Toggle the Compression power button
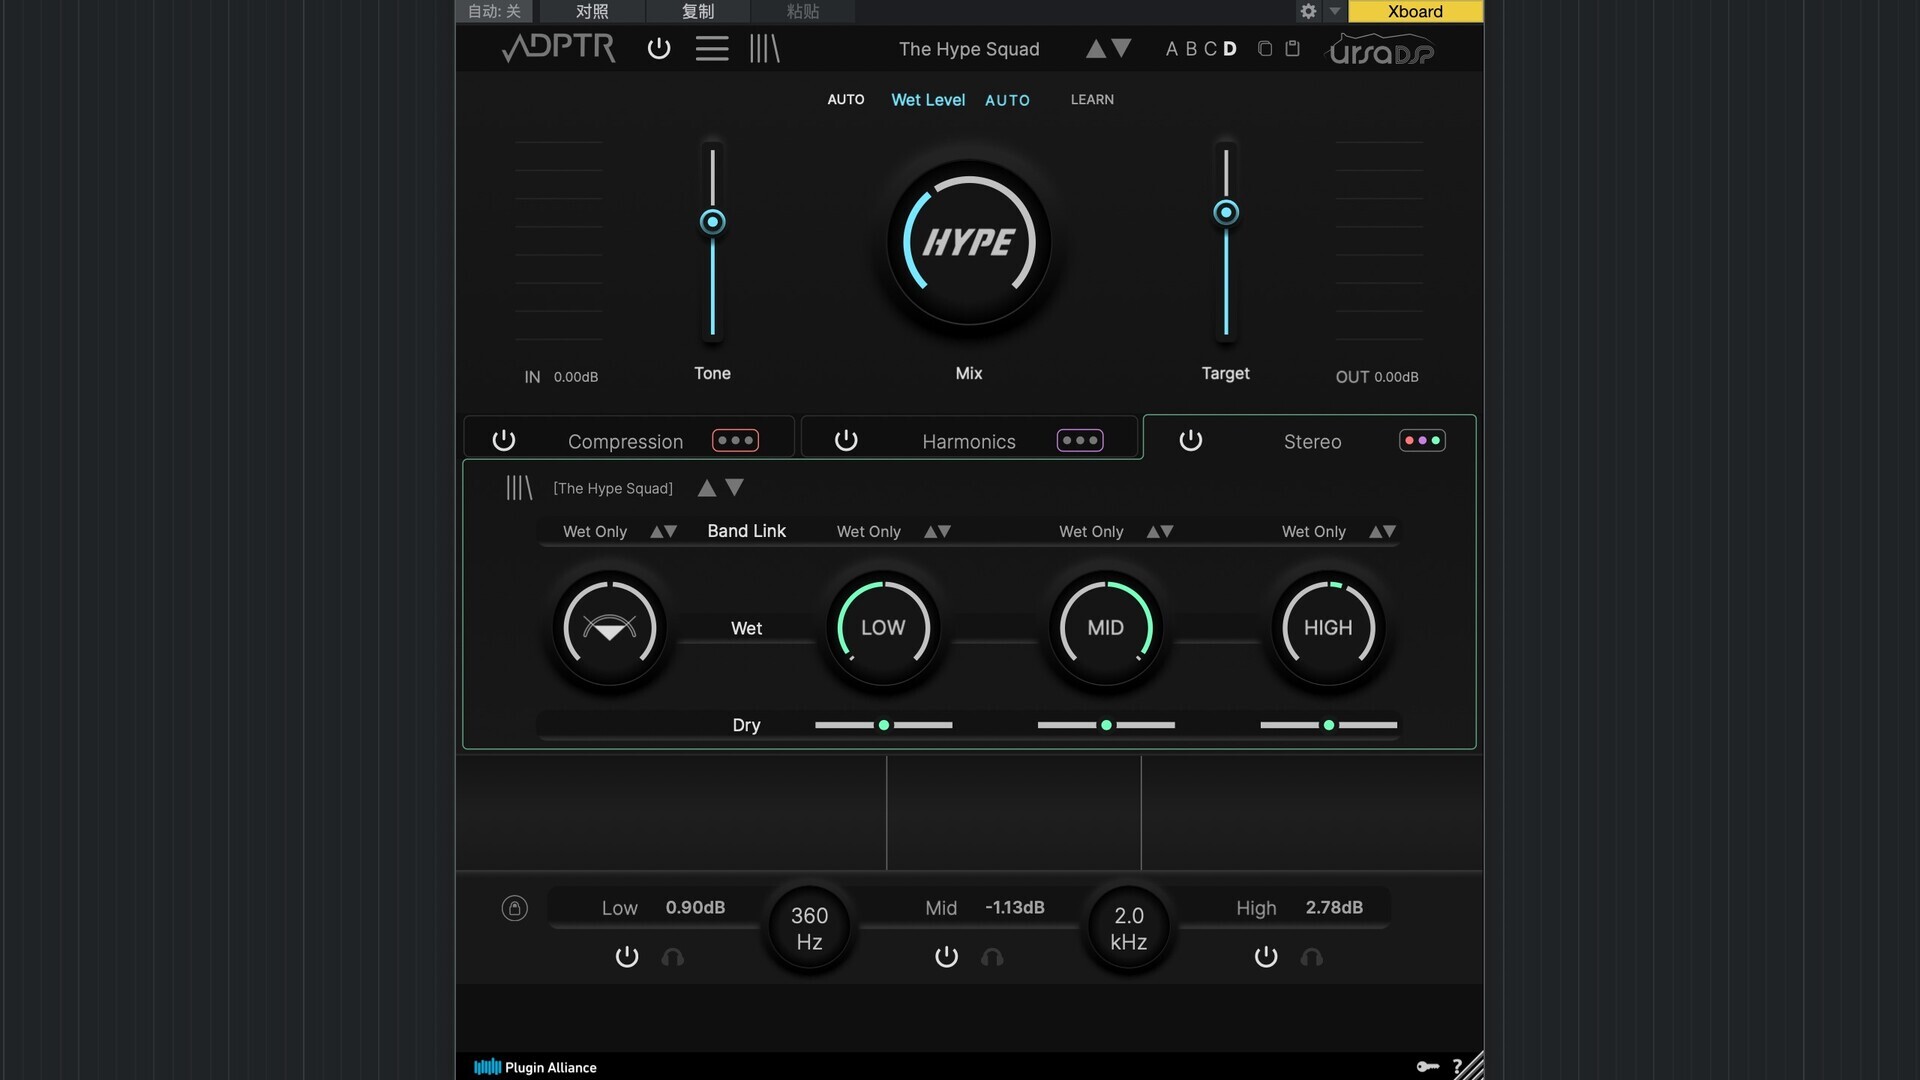 pyautogui.click(x=504, y=440)
